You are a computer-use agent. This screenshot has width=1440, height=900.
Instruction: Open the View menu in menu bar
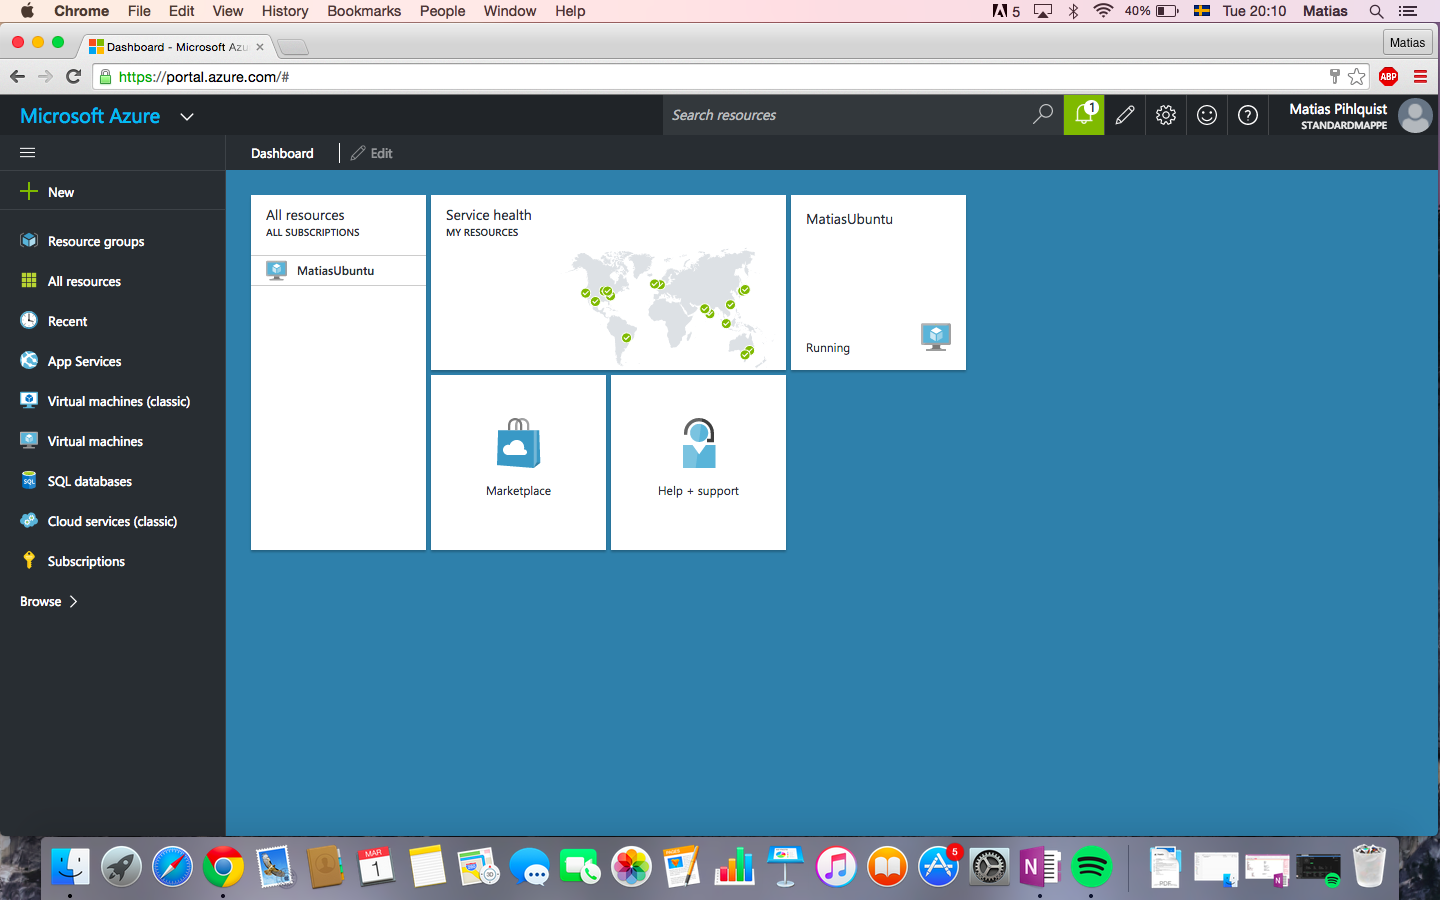[228, 11]
